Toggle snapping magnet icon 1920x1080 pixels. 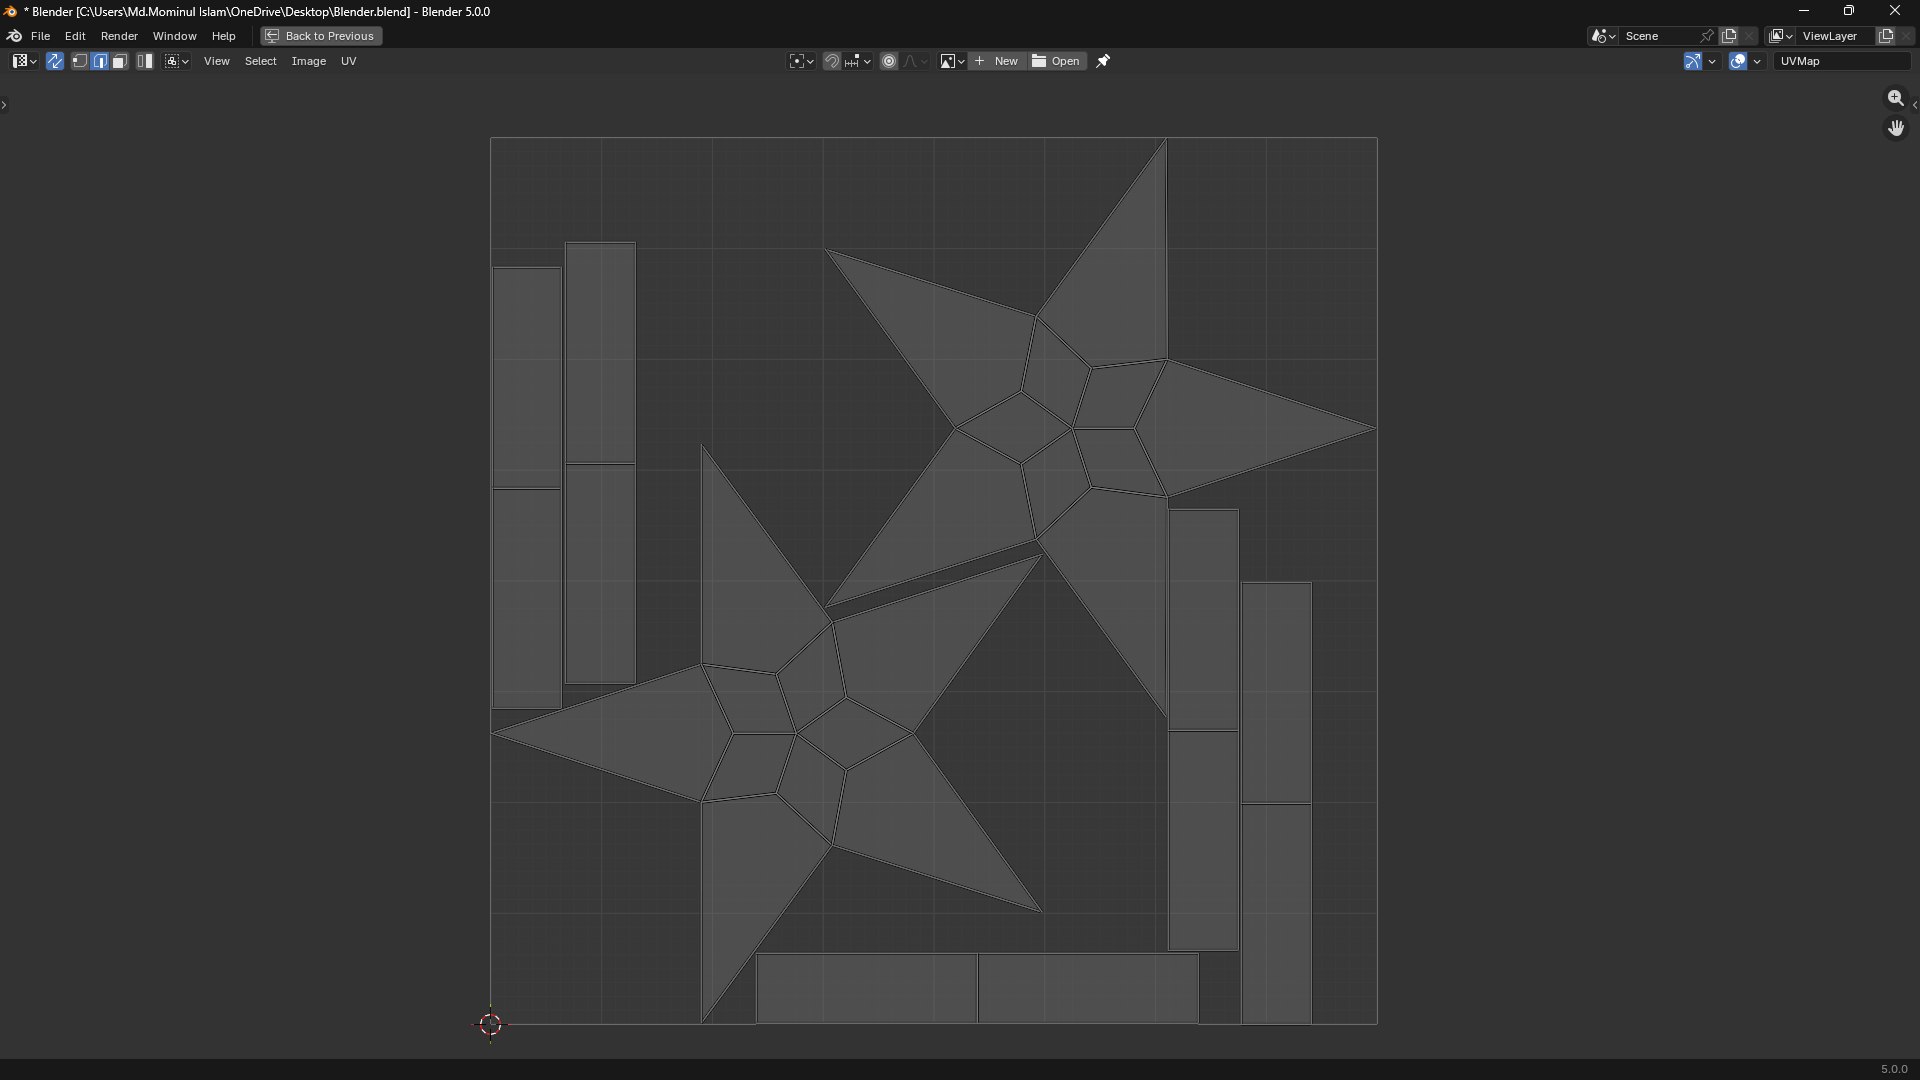(832, 61)
